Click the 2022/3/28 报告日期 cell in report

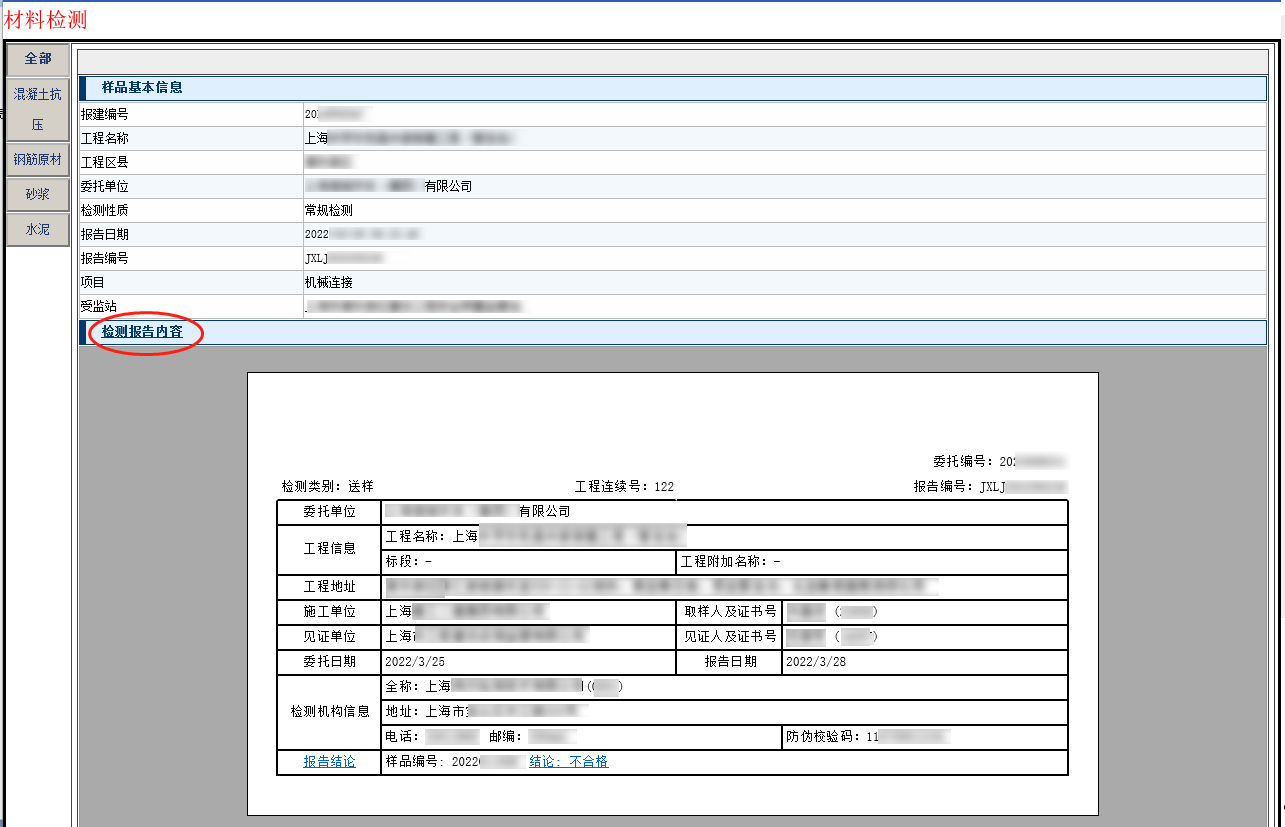click(816, 662)
